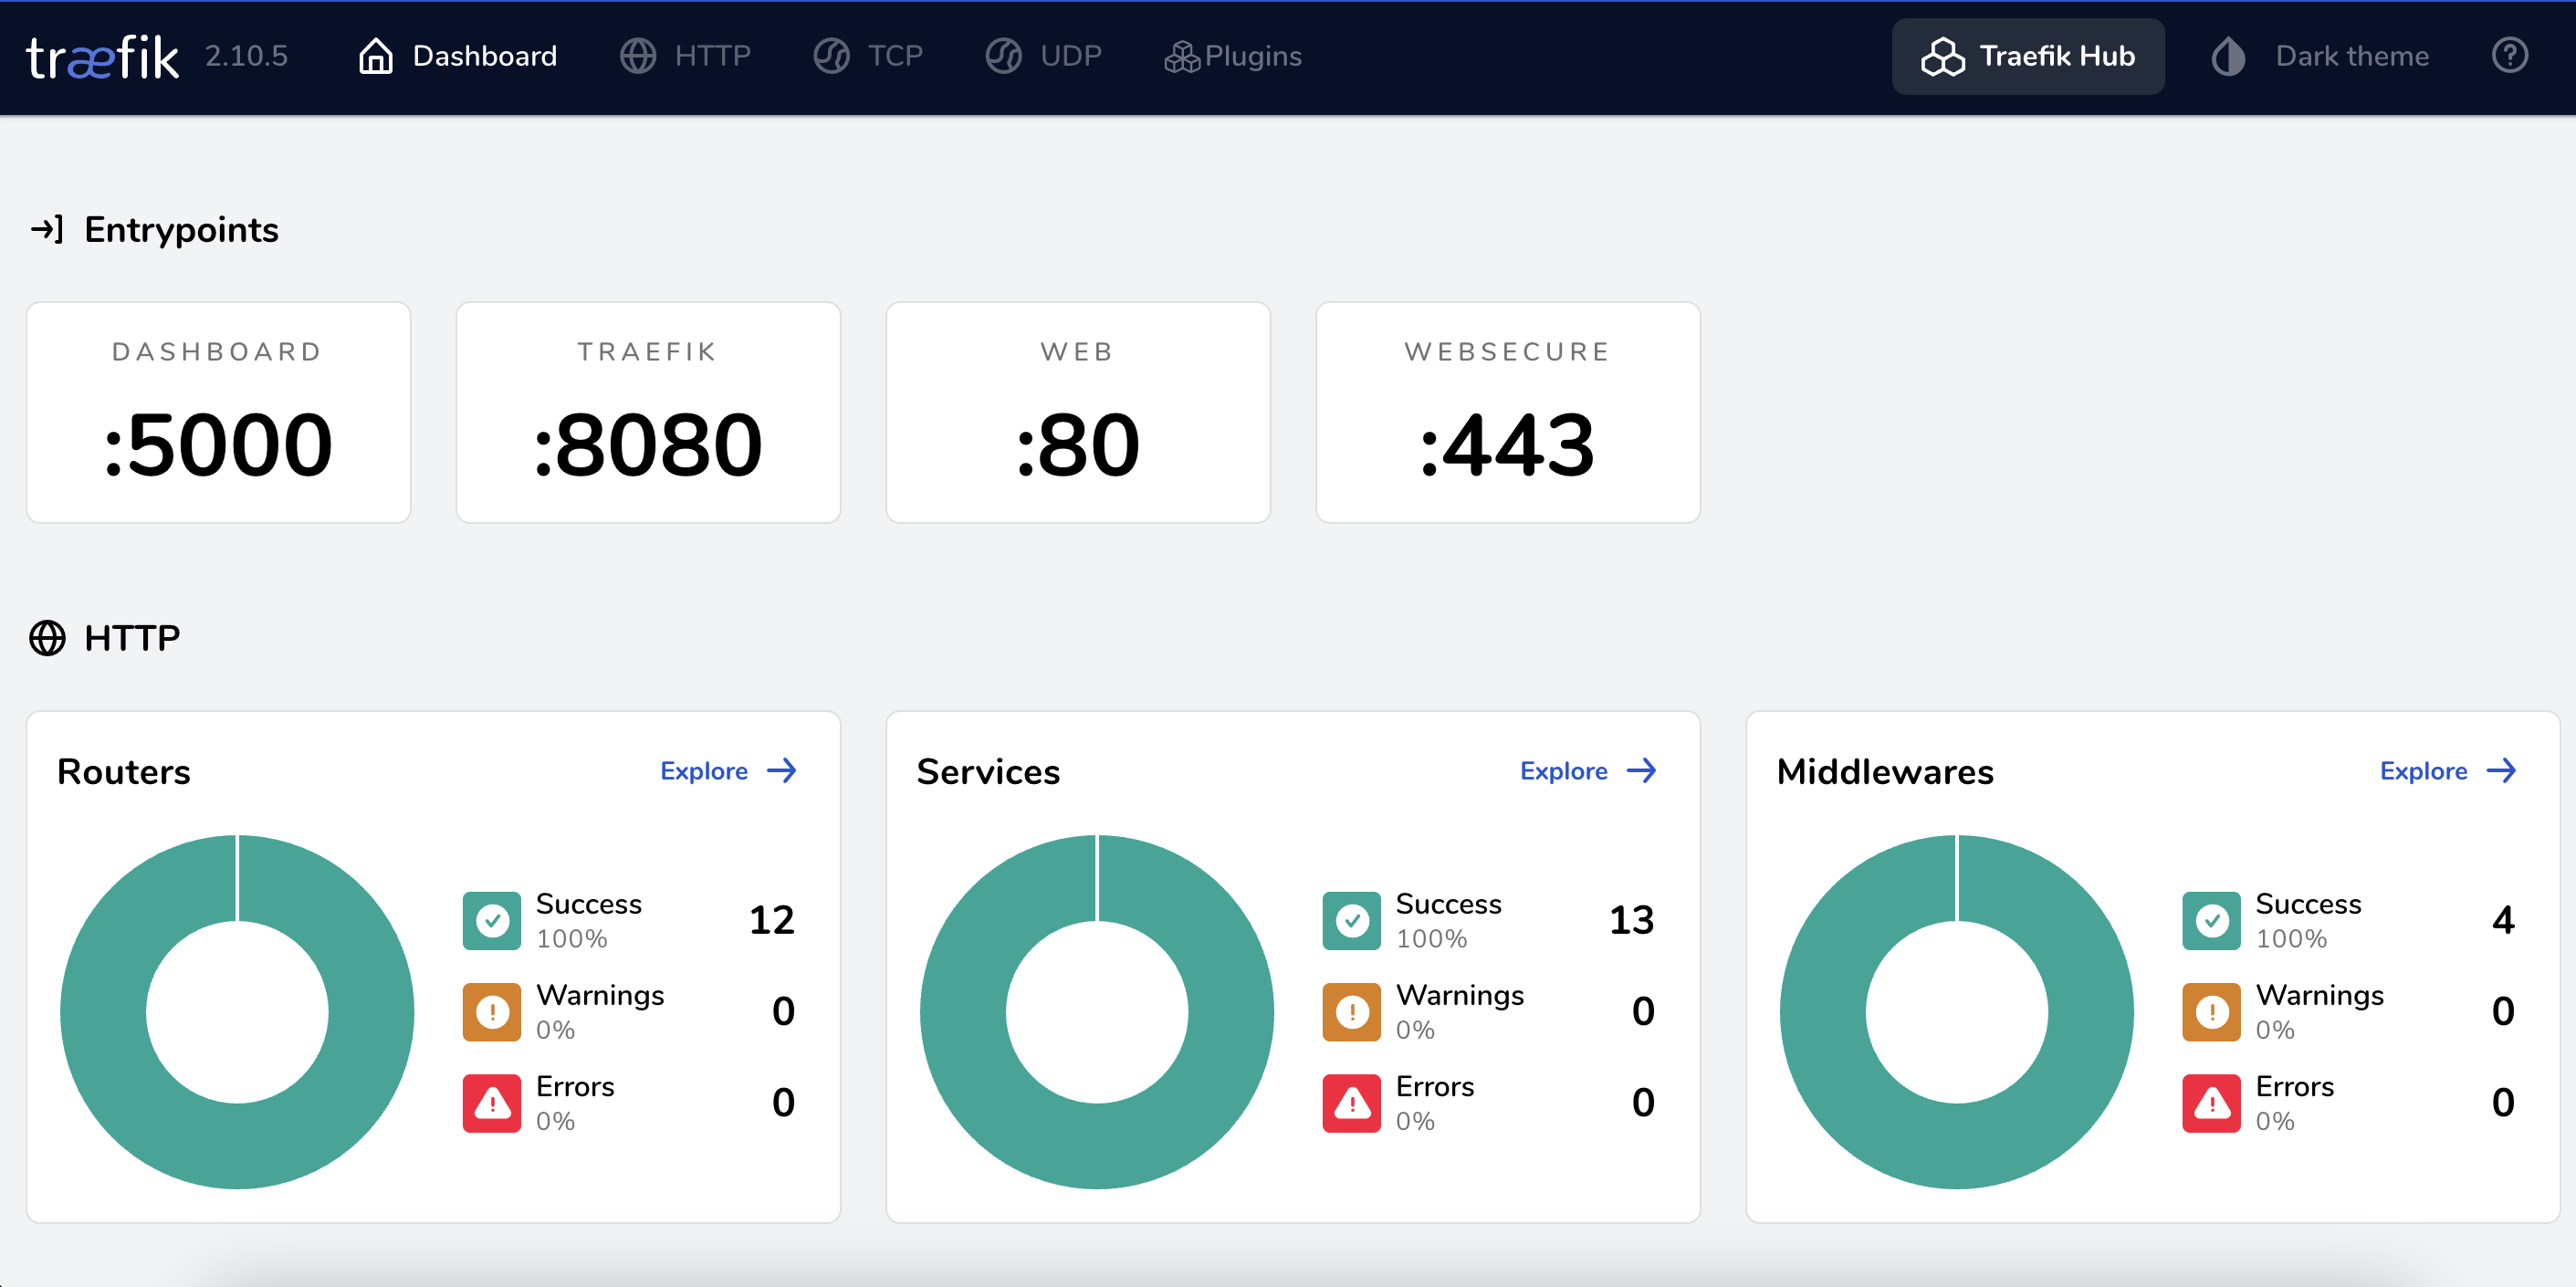This screenshot has height=1287, width=2576.
Task: Click the Dark theme droplet icon
Action: 2228,56
